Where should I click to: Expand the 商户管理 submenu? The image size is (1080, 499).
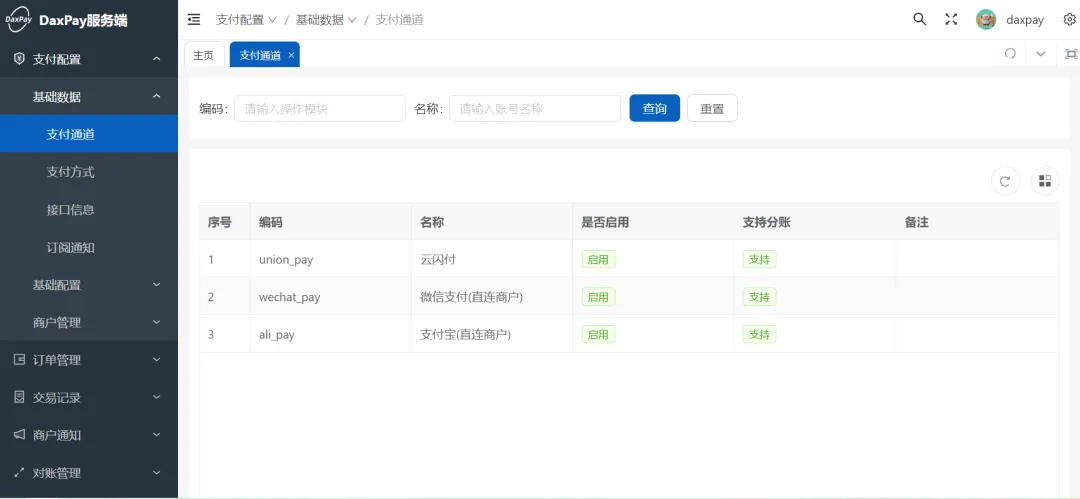click(x=156, y=322)
